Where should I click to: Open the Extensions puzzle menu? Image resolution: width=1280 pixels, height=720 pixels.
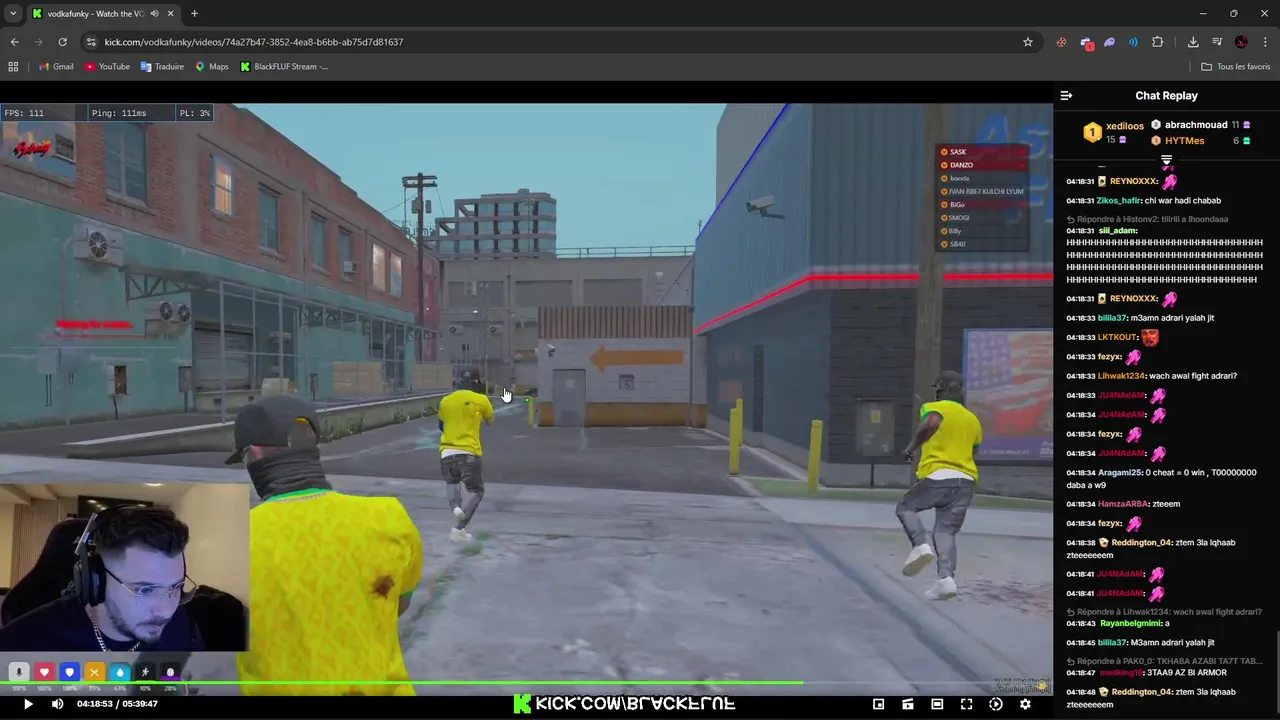pyautogui.click(x=1158, y=42)
